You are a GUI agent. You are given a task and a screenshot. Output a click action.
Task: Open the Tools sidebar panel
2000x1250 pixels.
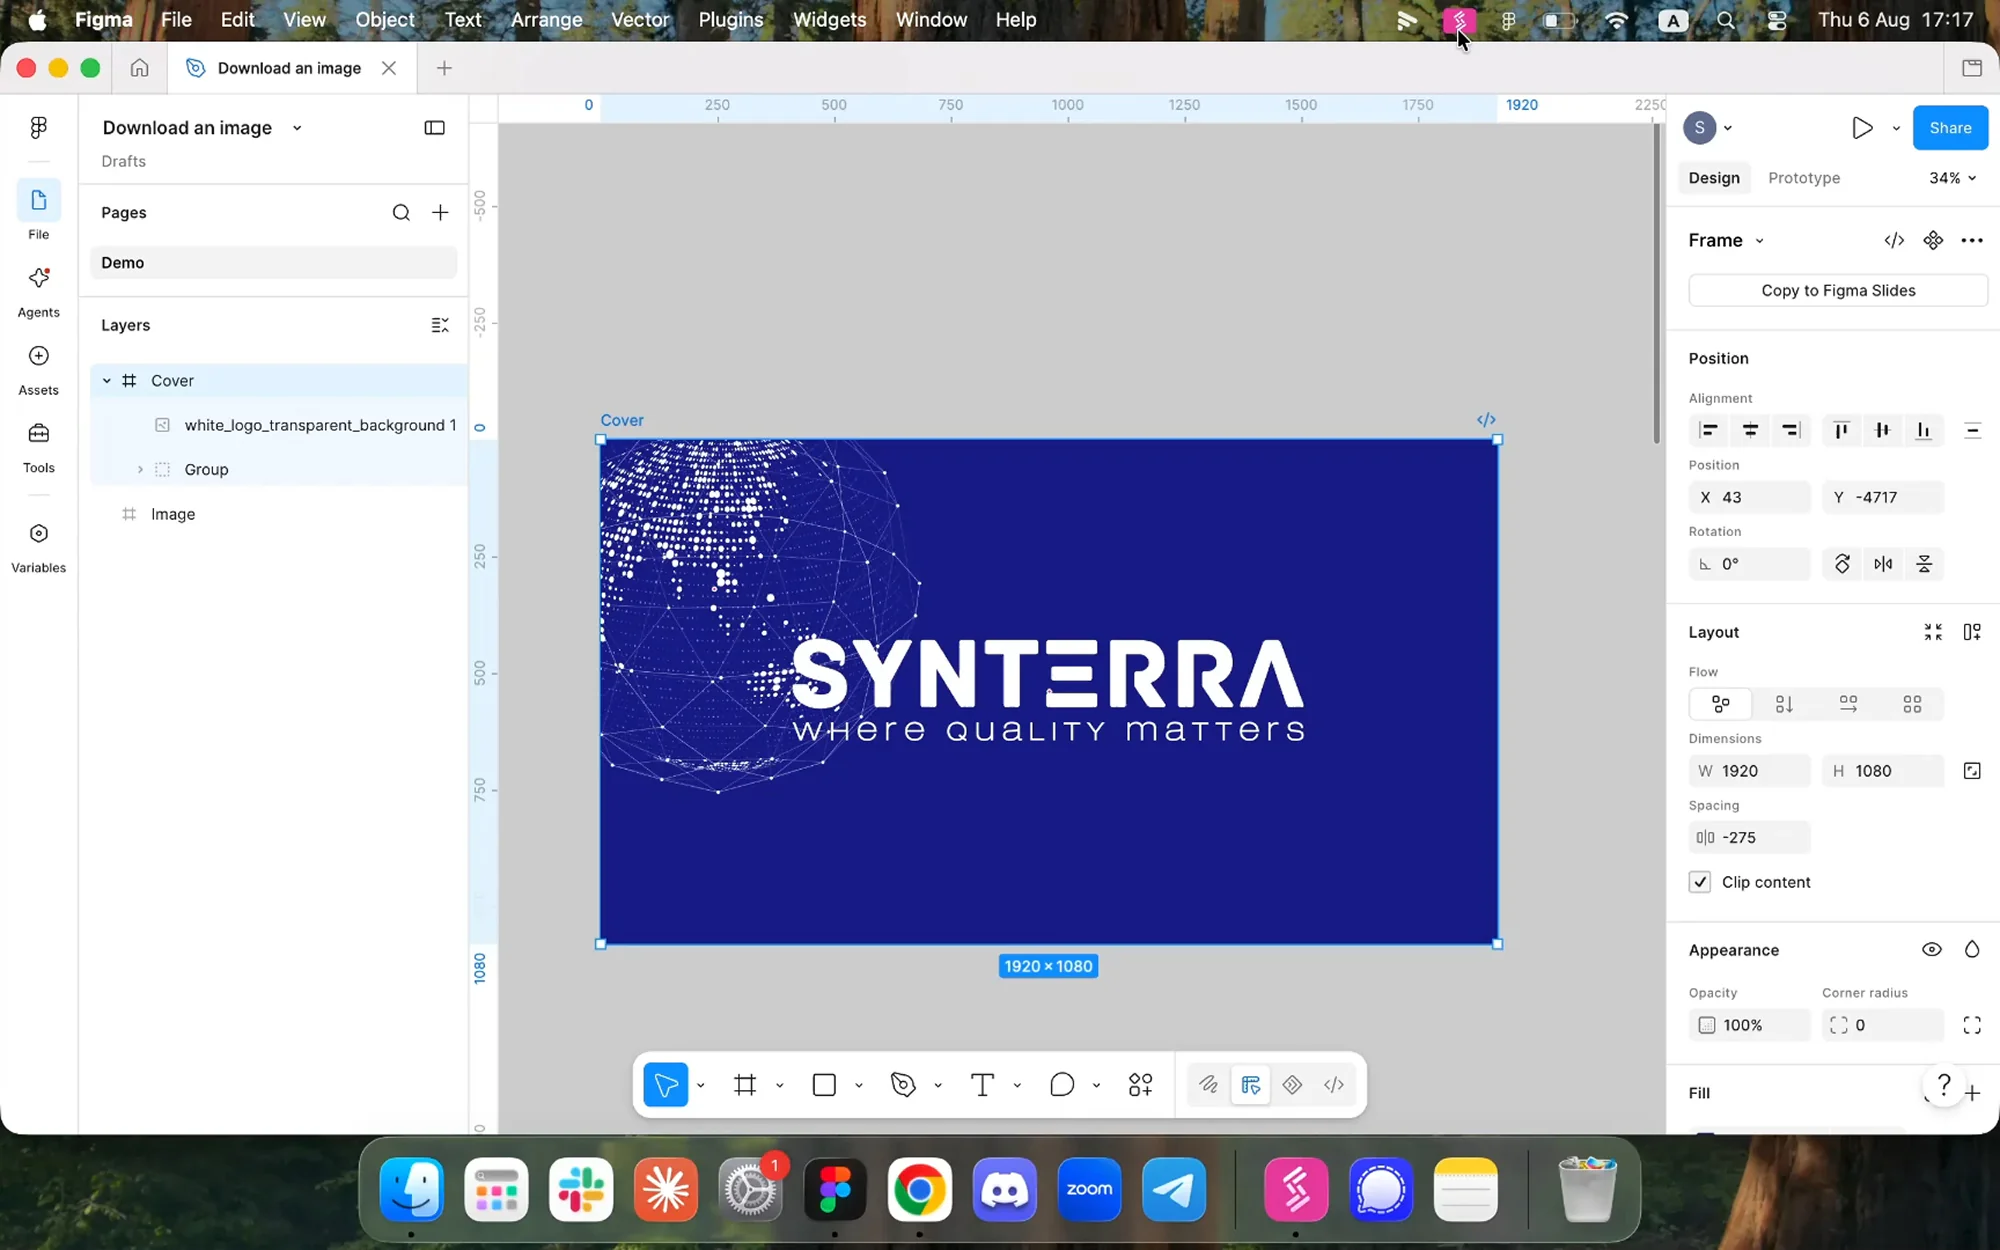38,447
